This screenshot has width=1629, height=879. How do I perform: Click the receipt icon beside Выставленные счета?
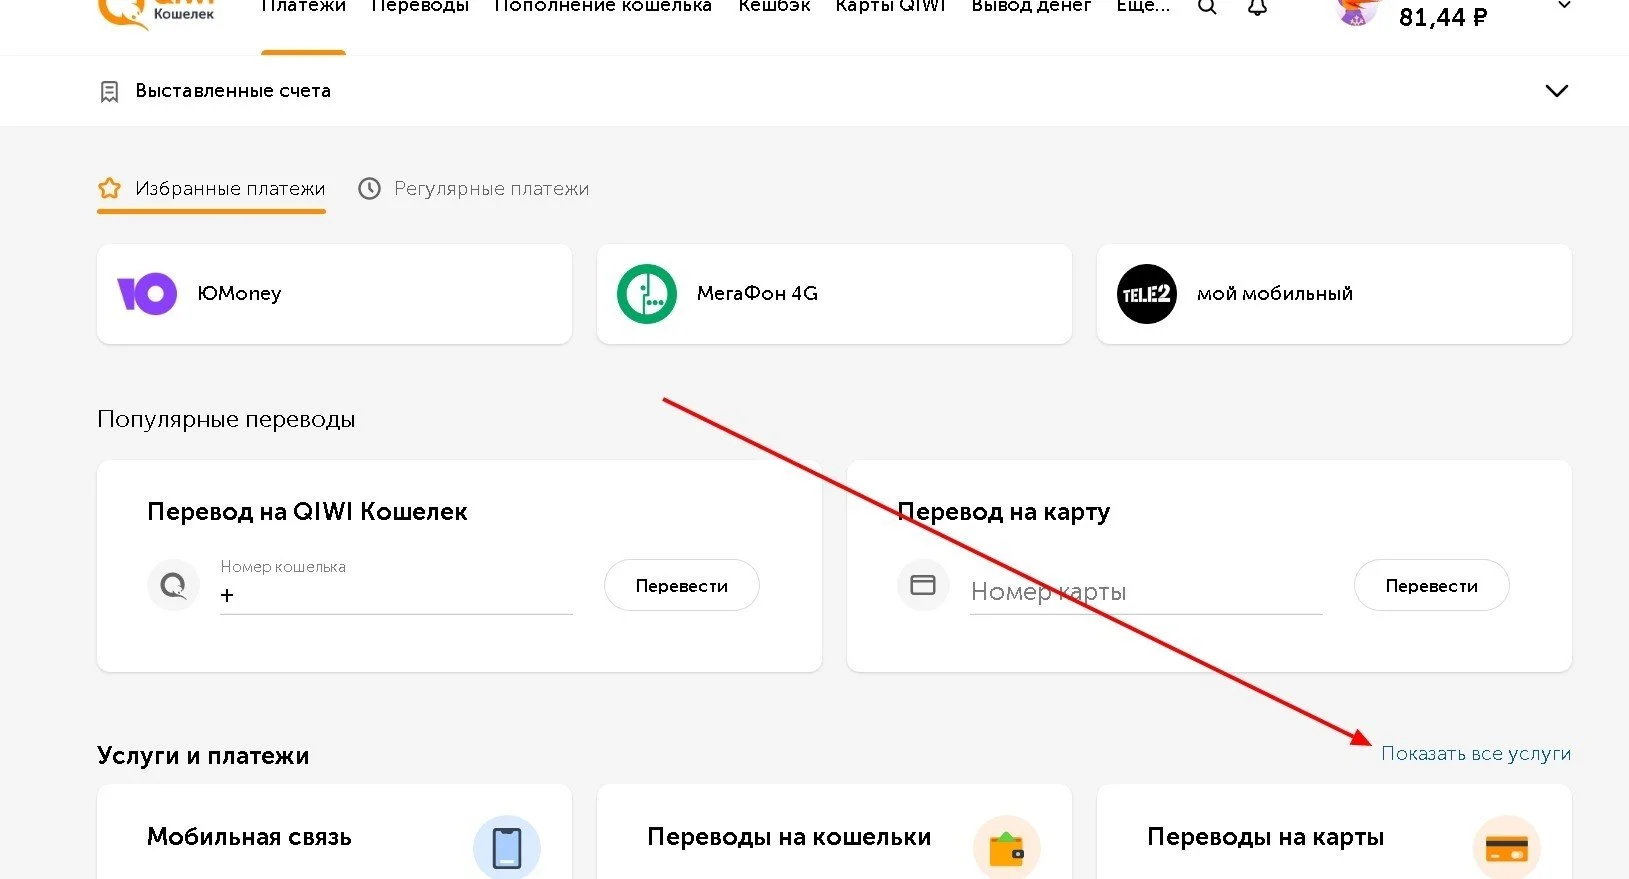pyautogui.click(x=110, y=92)
